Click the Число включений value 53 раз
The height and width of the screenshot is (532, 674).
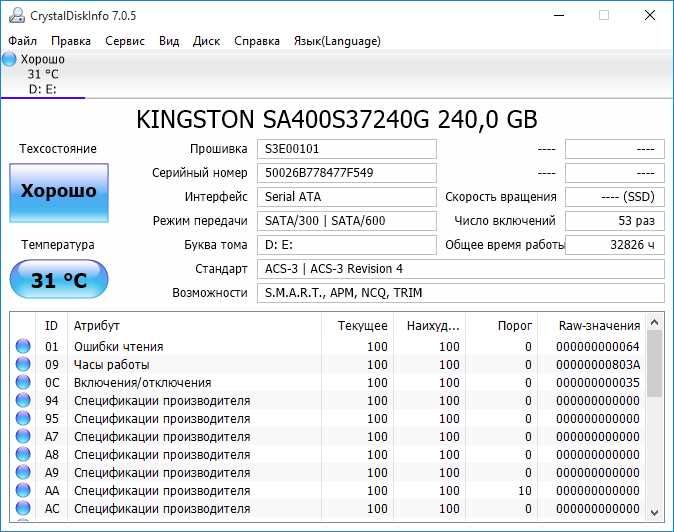pyautogui.click(x=615, y=221)
